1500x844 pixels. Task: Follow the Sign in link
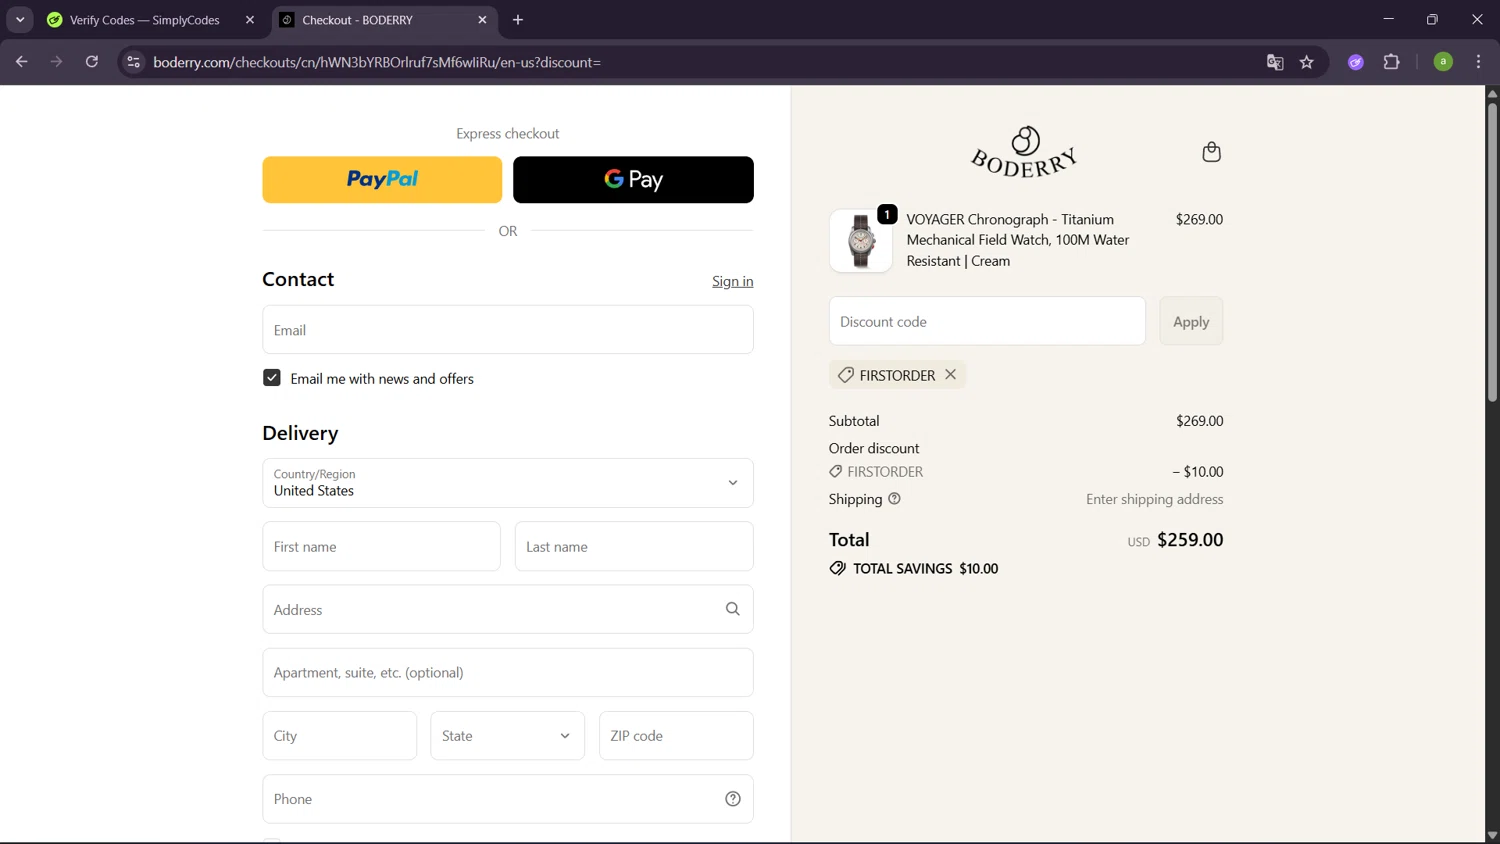[x=733, y=281]
